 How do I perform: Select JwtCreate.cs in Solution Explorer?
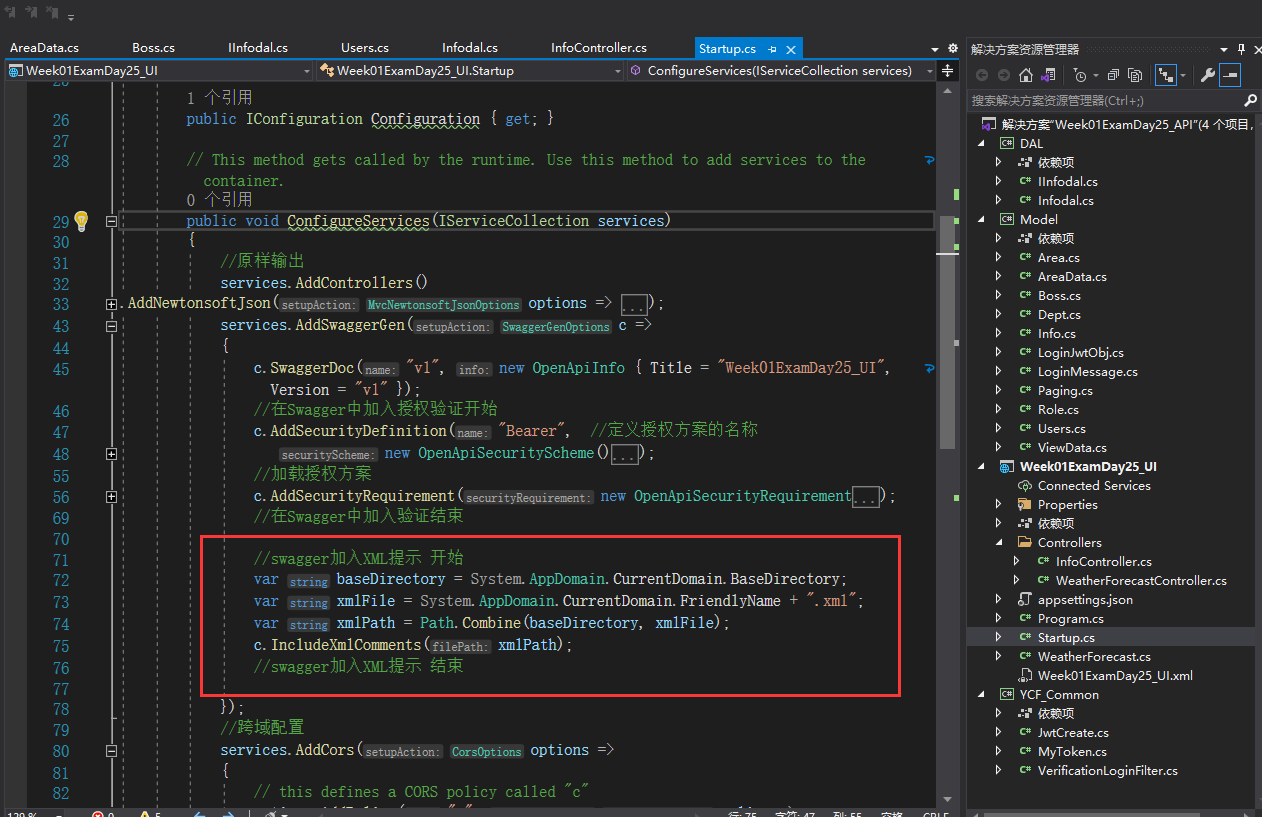point(1072,733)
